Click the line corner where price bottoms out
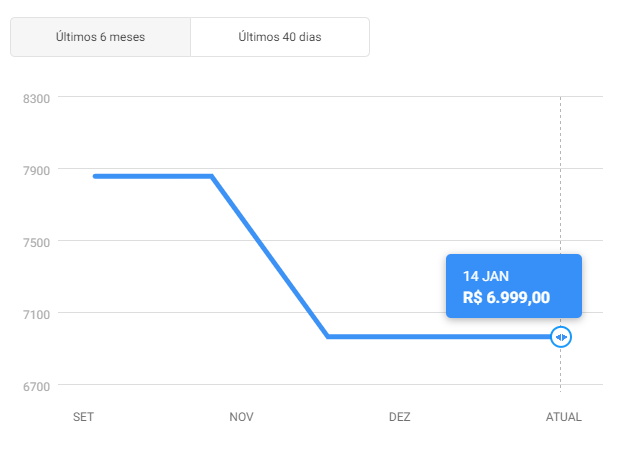 point(328,337)
